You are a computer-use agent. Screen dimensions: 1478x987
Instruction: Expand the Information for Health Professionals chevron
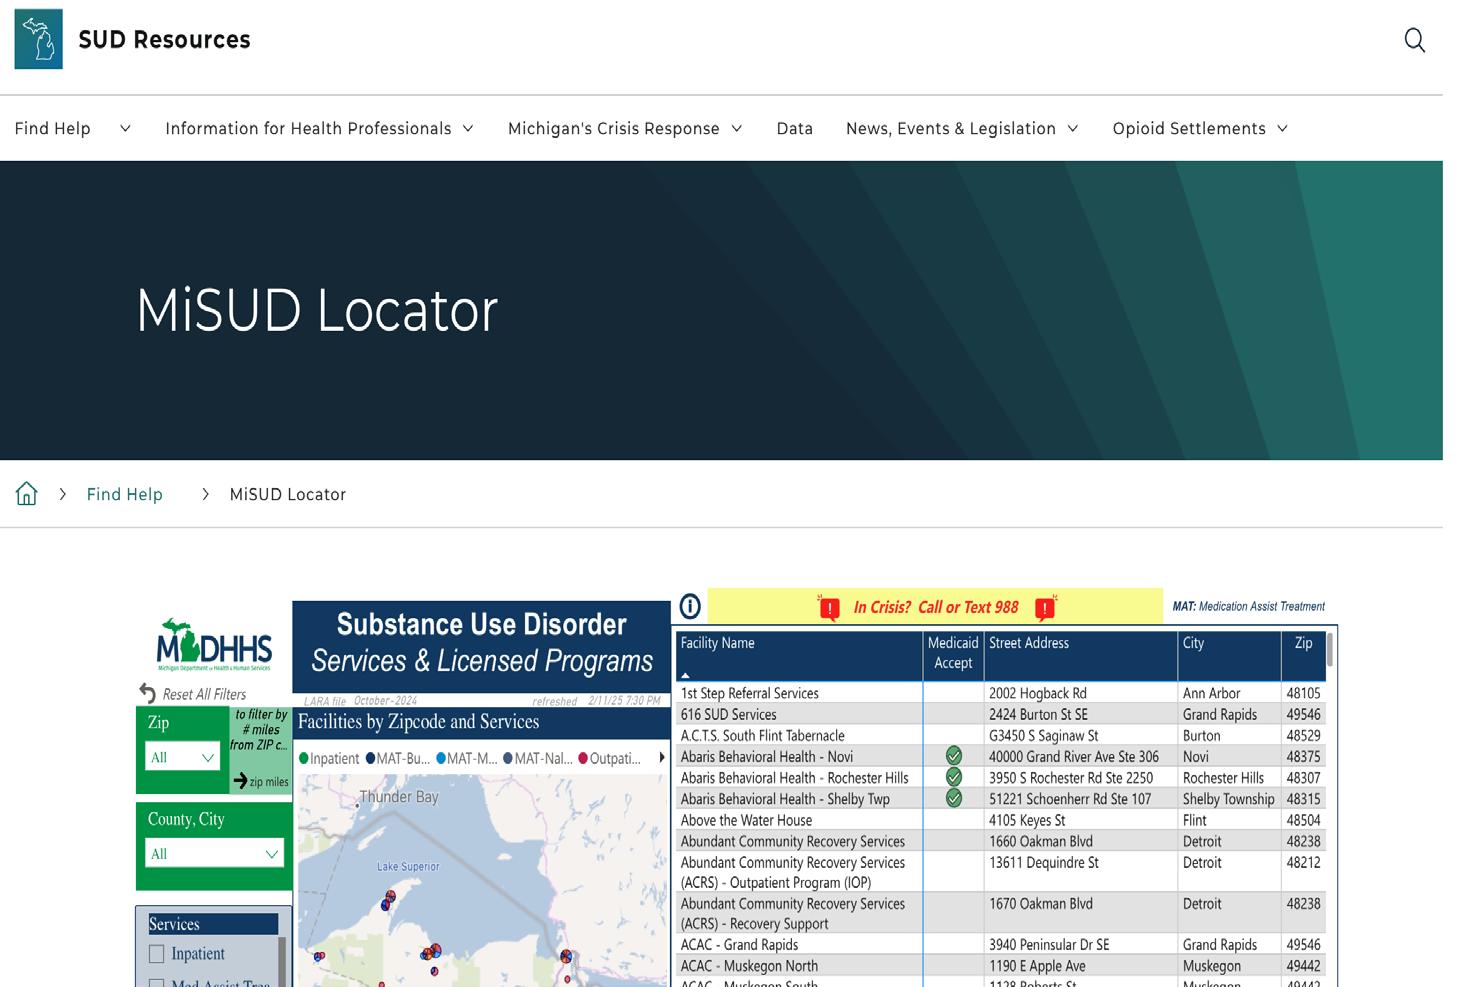click(x=468, y=128)
